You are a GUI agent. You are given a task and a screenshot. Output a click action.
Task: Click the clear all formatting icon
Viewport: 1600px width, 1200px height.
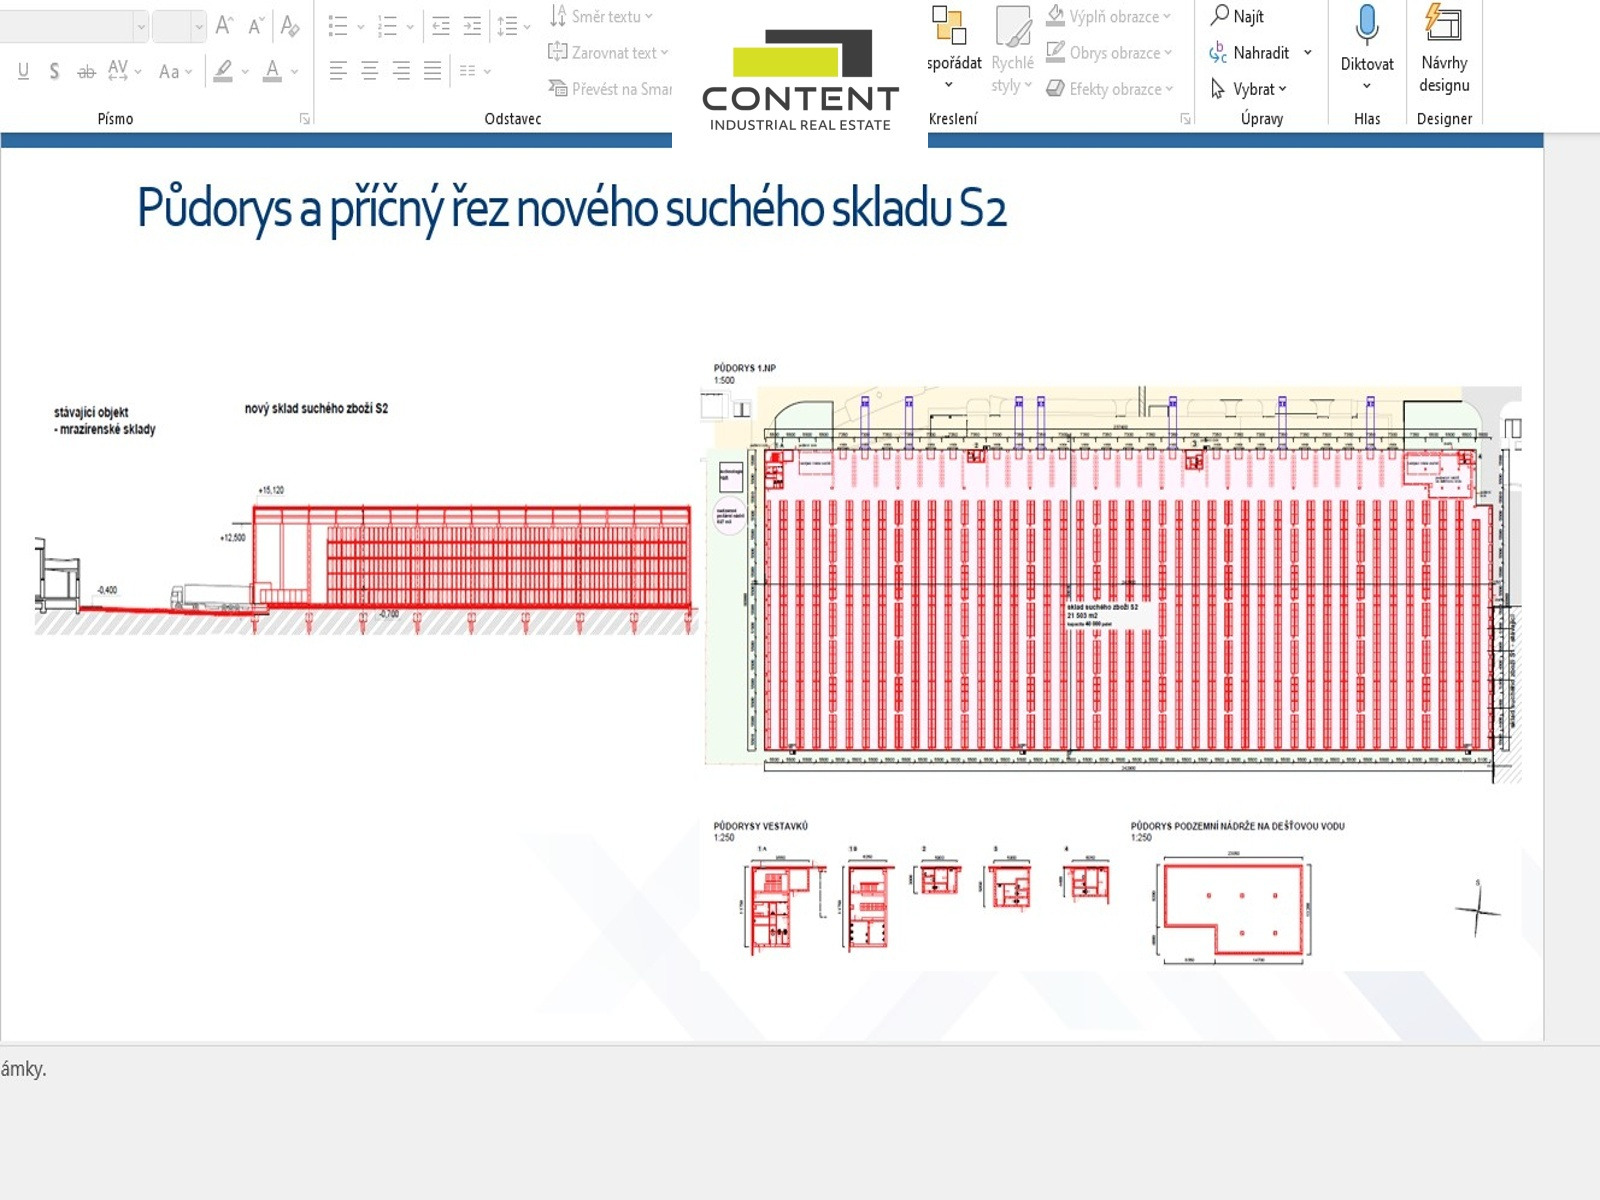click(290, 25)
